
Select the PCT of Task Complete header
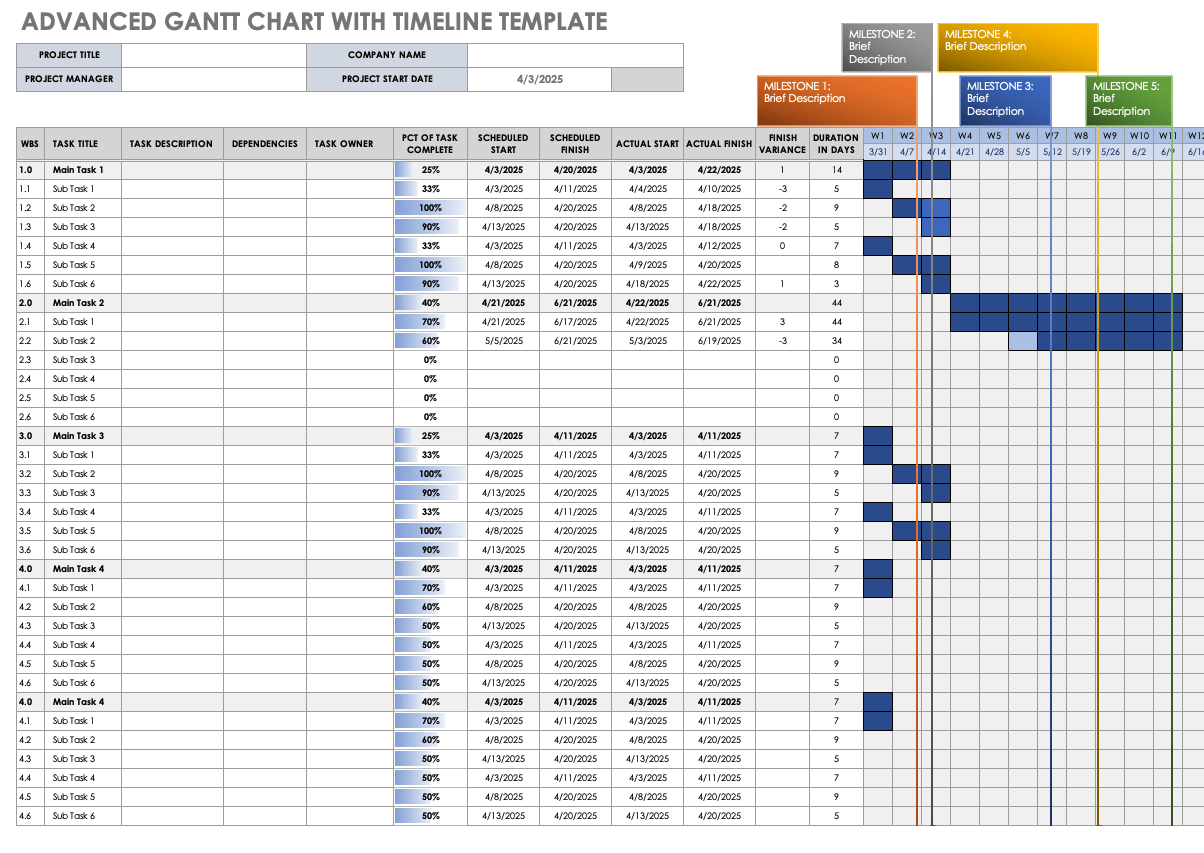[x=430, y=144]
